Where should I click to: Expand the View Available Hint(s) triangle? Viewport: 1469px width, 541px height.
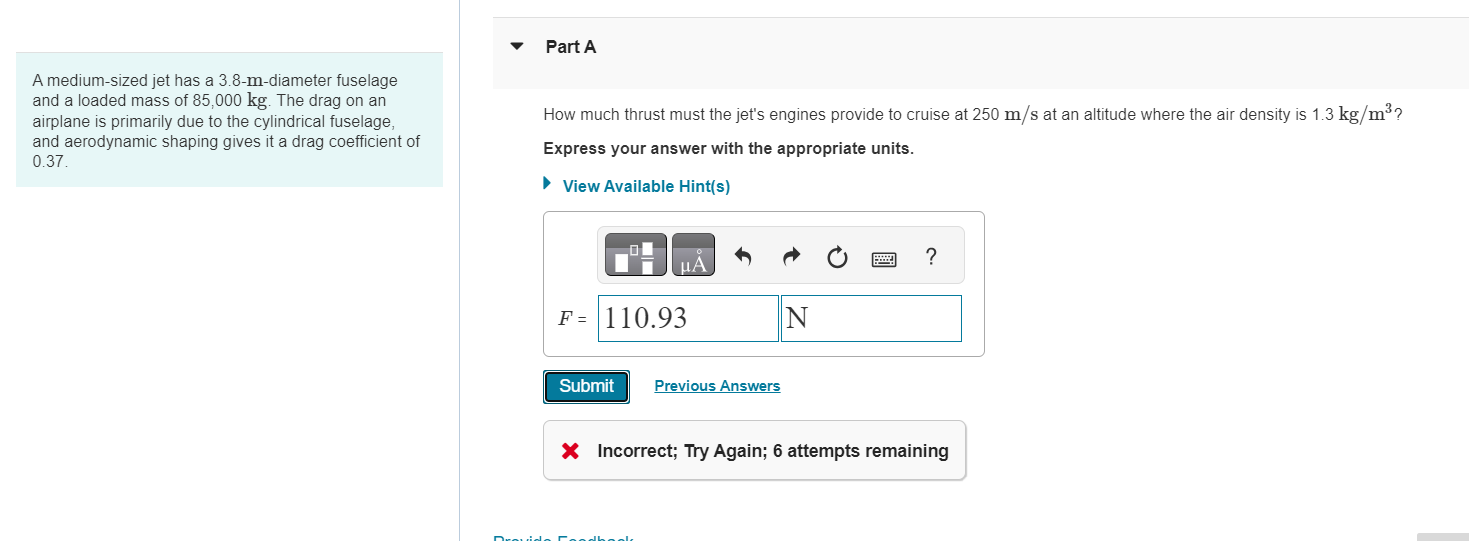coord(548,184)
